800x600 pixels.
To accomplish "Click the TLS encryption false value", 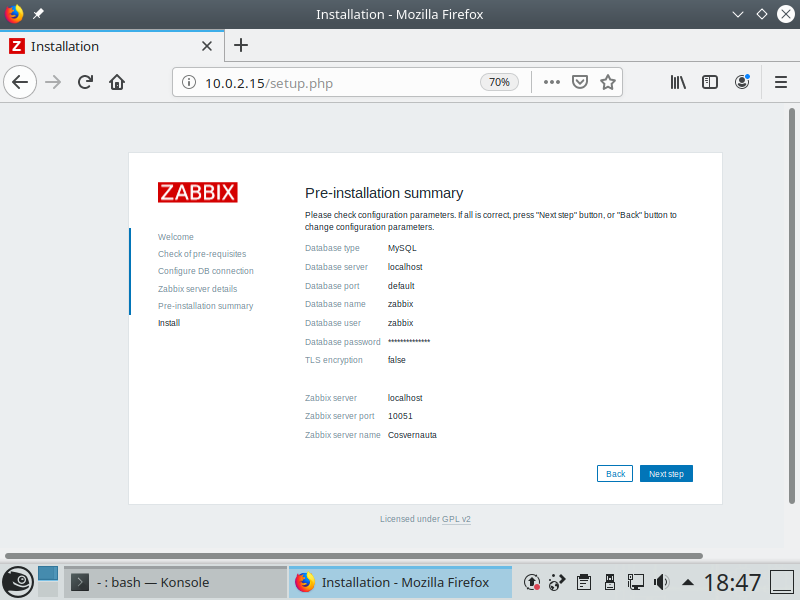I will (x=396, y=360).
